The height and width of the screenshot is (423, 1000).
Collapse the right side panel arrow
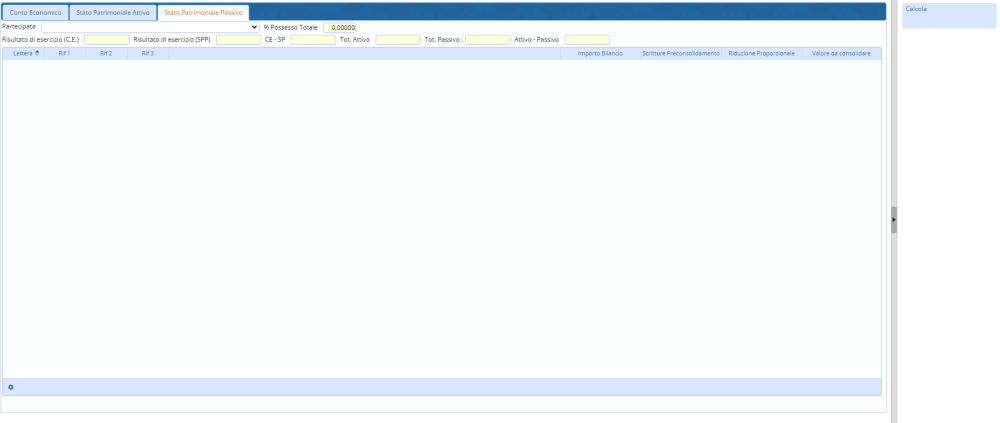click(894, 218)
